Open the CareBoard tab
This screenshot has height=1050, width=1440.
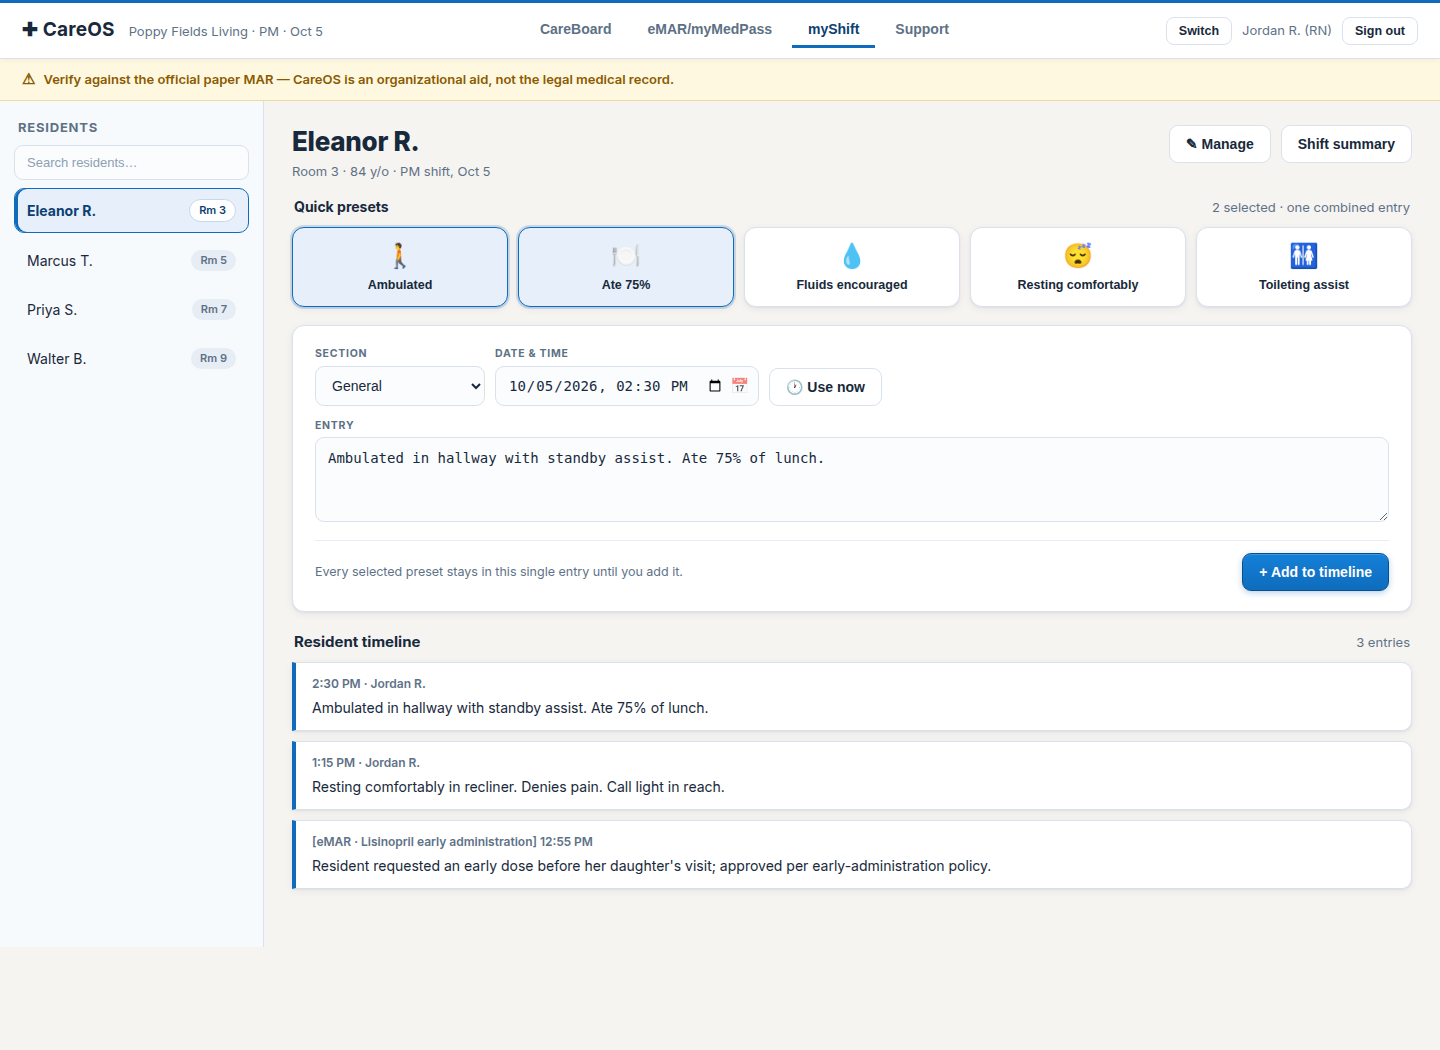point(576,29)
